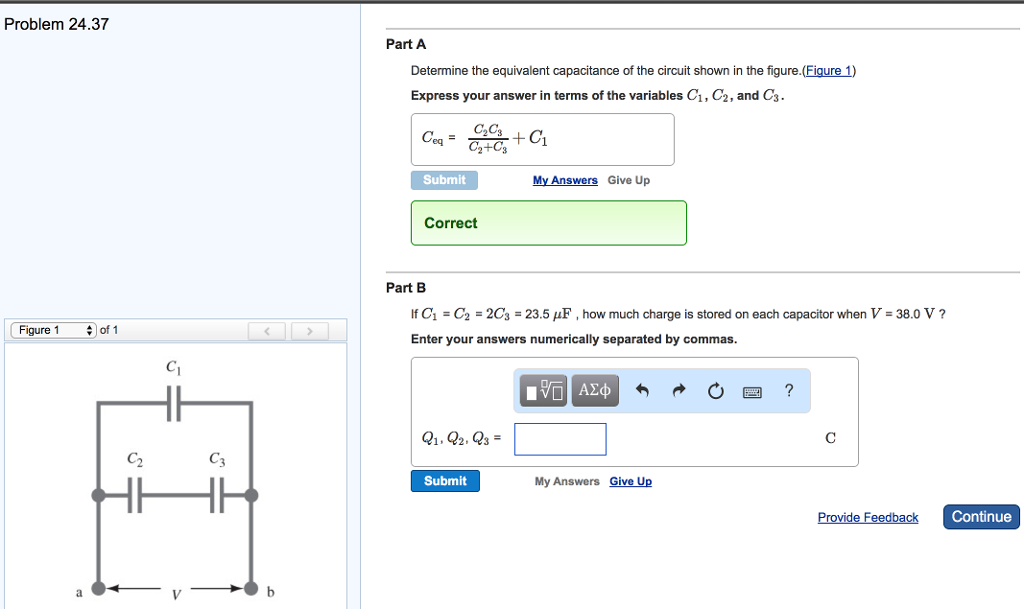Viewport: 1024px width, 609px height.
Task: Submit the Part B answer
Action: (444, 481)
